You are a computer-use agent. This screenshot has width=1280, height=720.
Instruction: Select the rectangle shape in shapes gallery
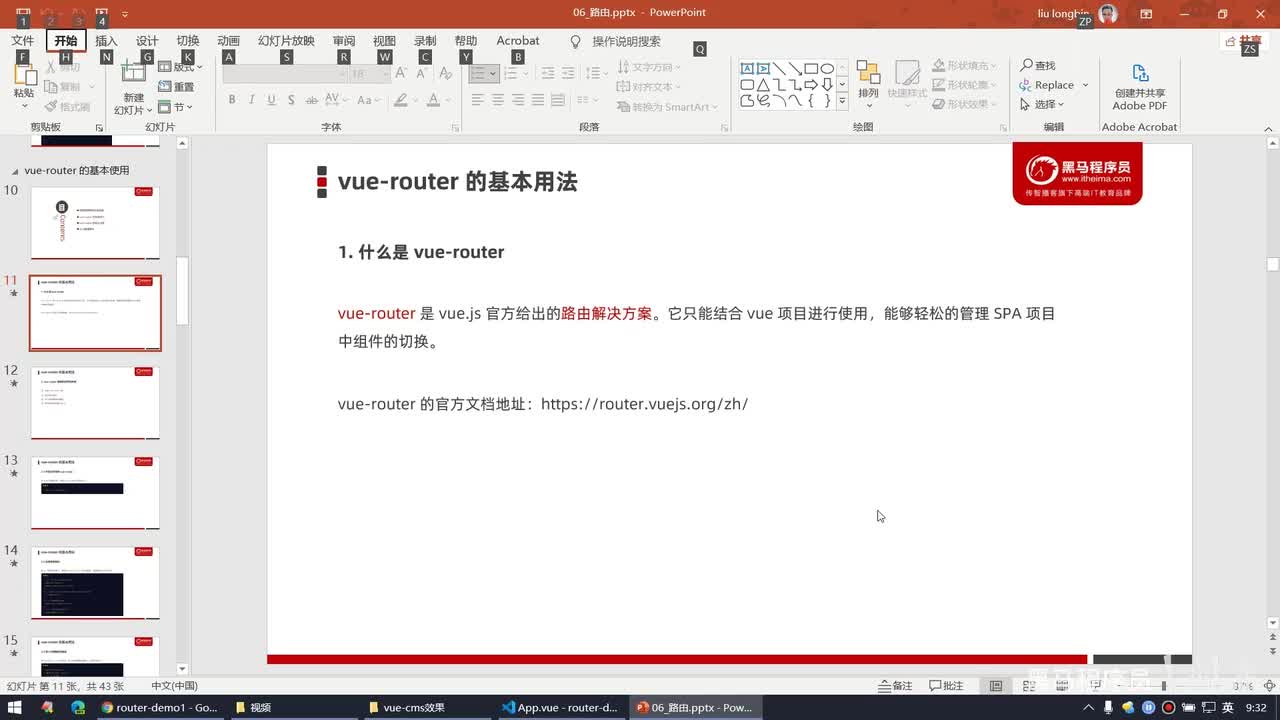coord(811,68)
